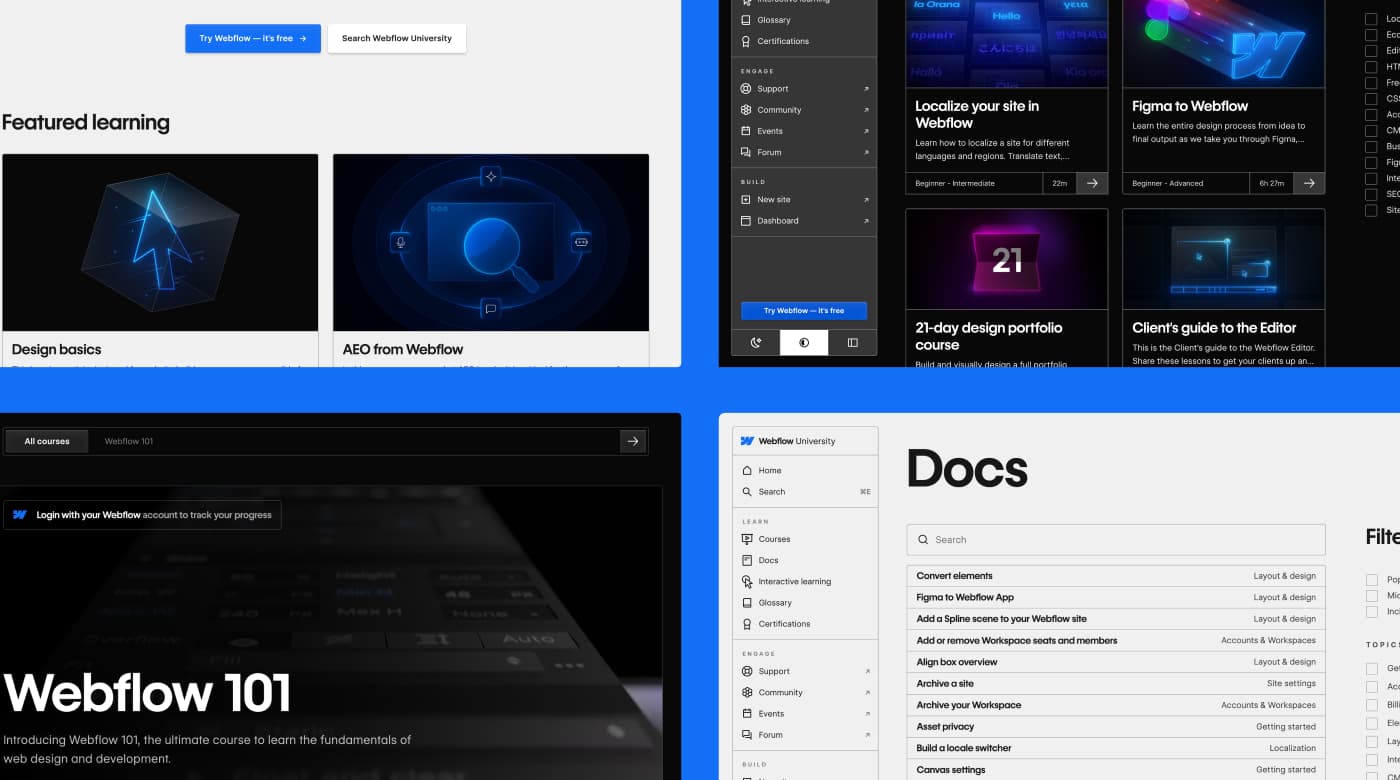Enable dark mode with the moon icon
This screenshot has width=1400, height=780.
[x=754, y=342]
